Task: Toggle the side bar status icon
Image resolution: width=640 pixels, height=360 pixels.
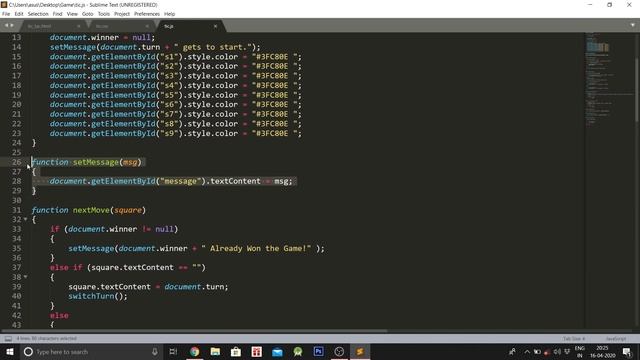Action: point(8,339)
